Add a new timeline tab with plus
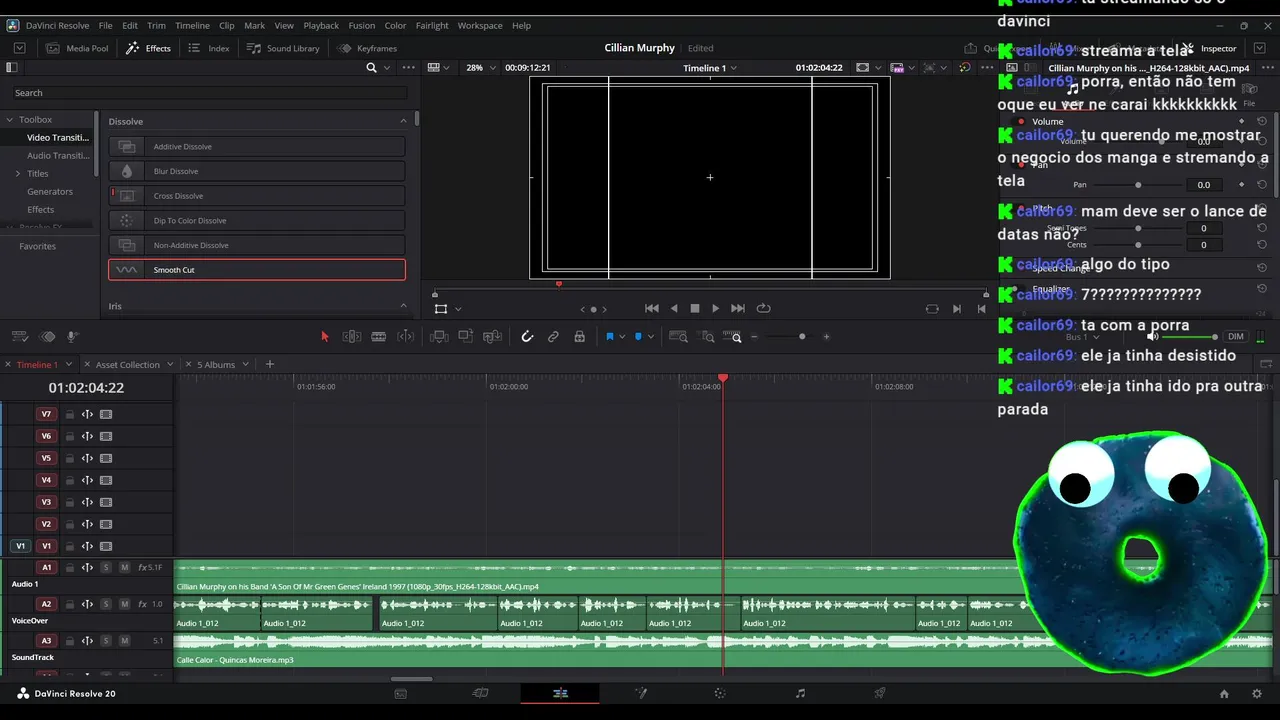 click(269, 365)
